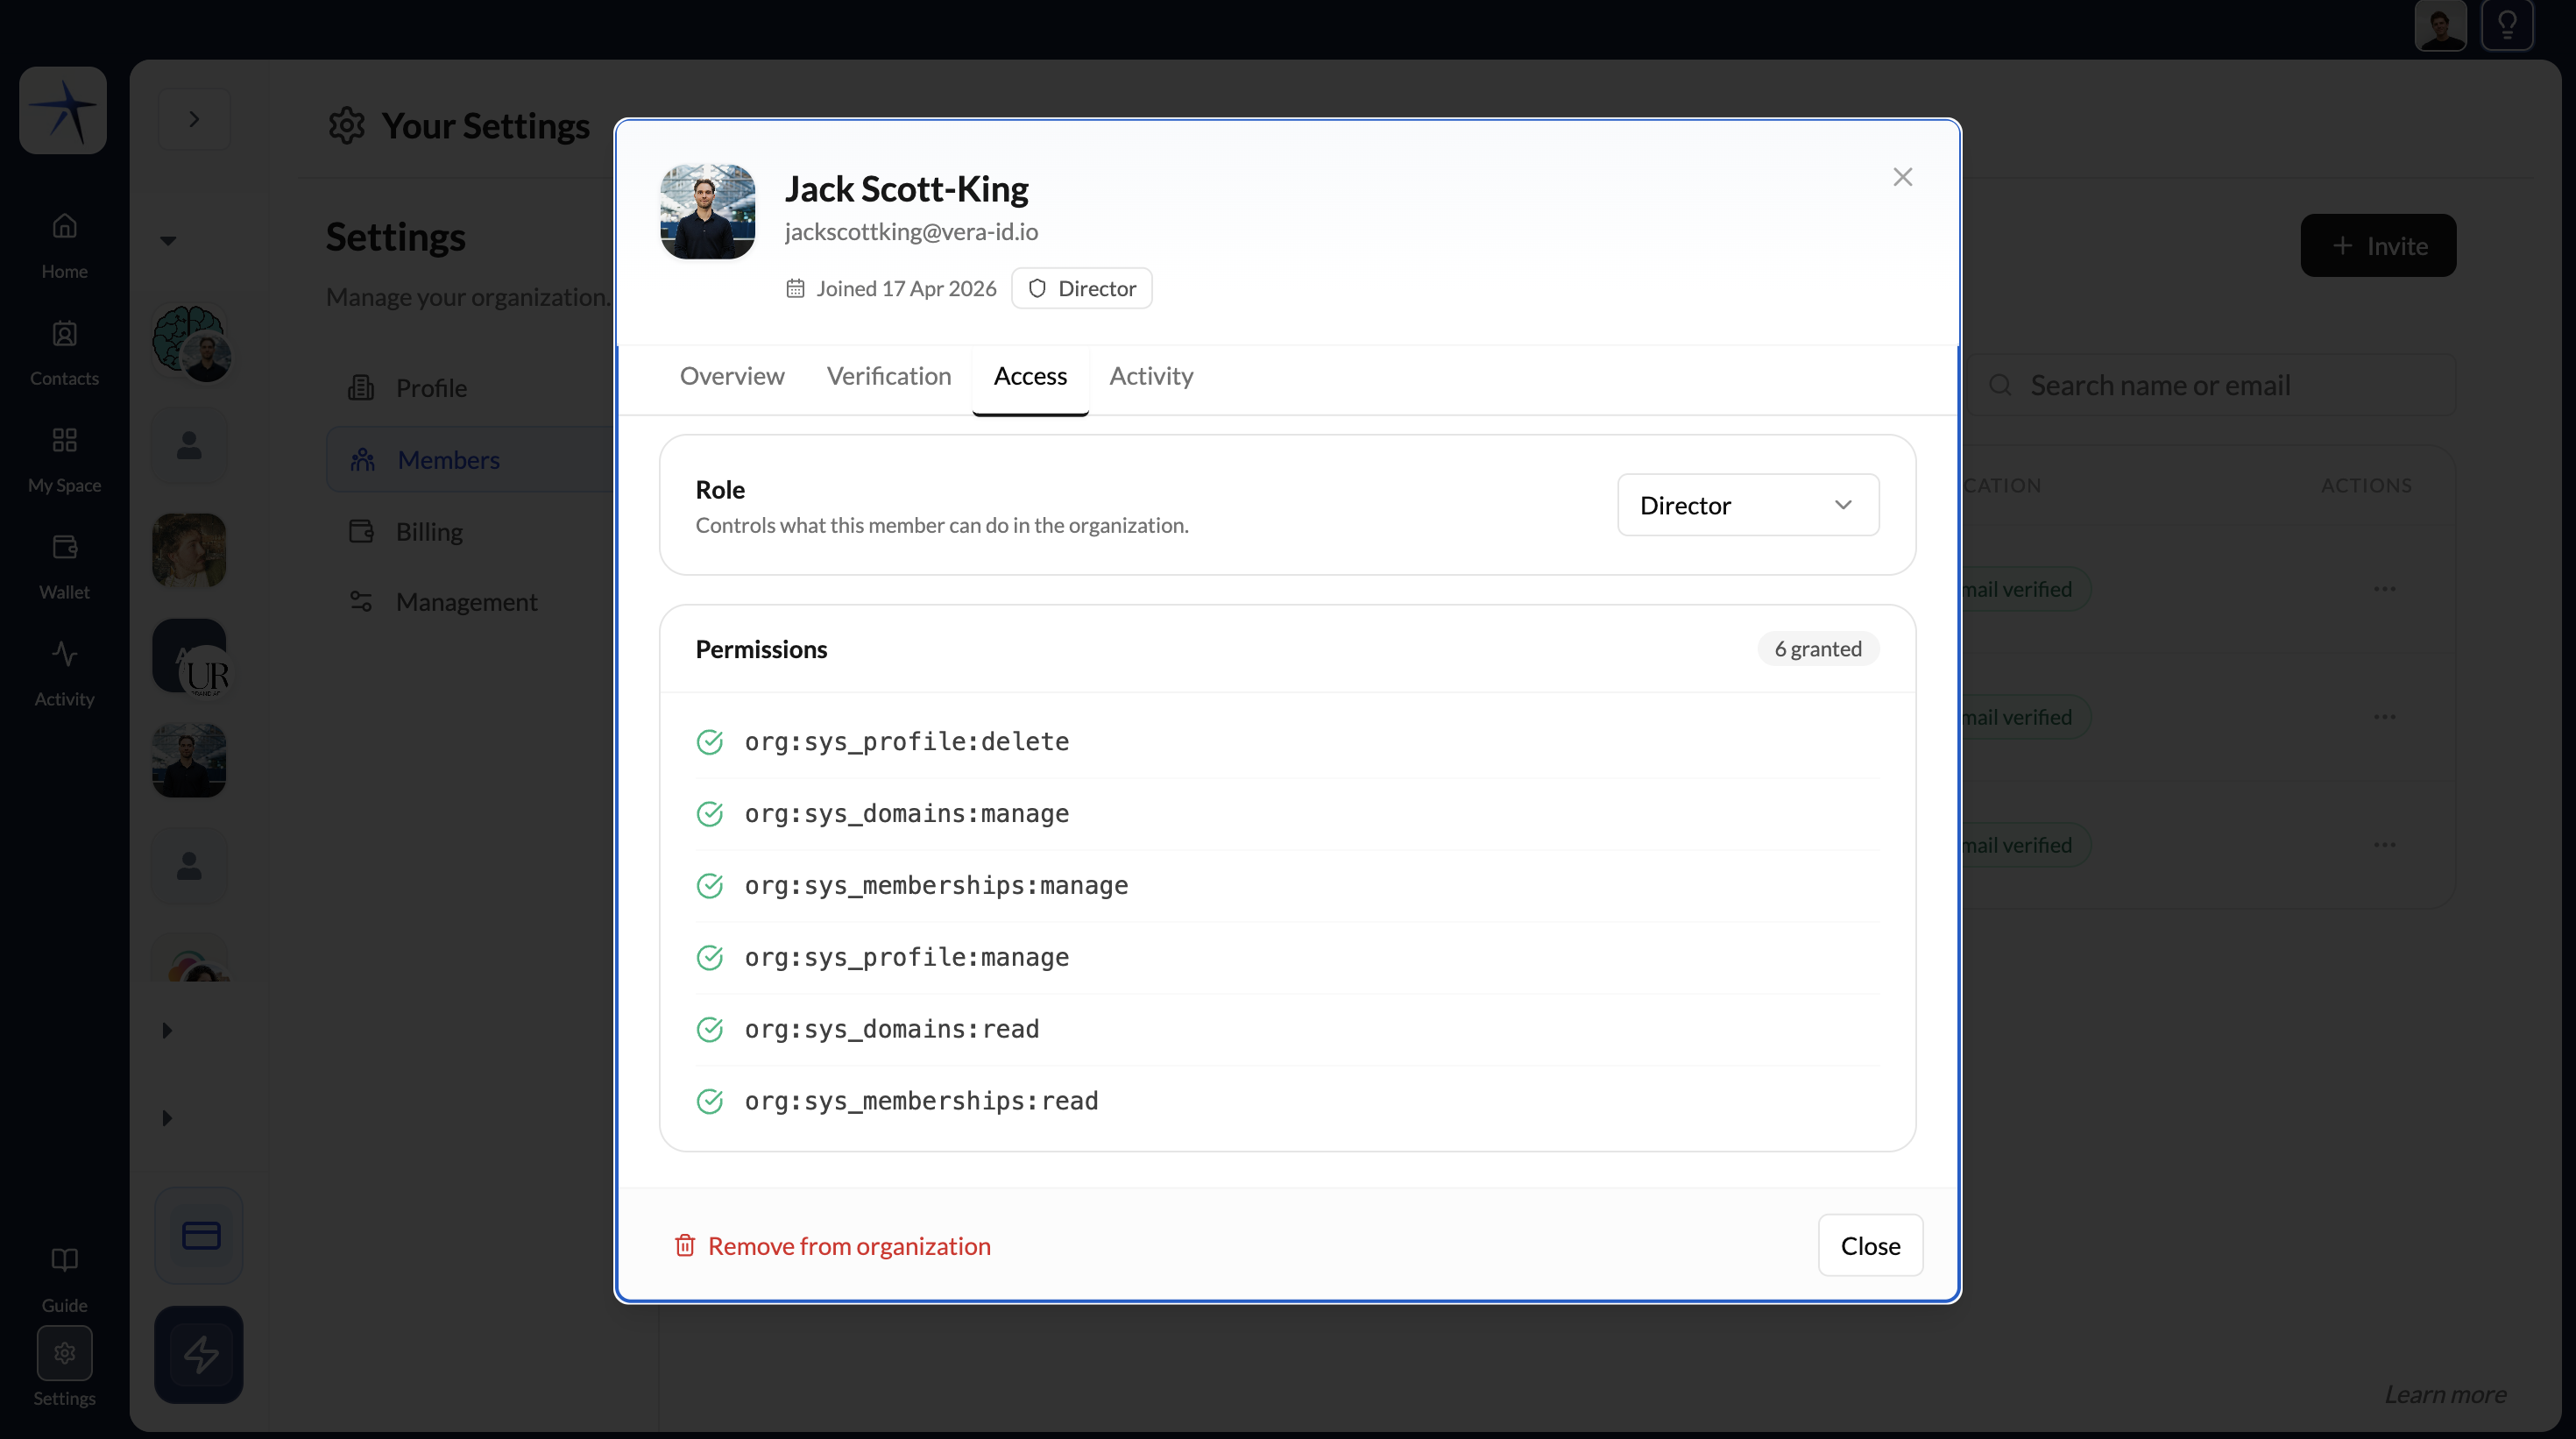This screenshot has width=2576, height=1439.
Task: Select the UR workspace avatar
Action: click(190, 657)
